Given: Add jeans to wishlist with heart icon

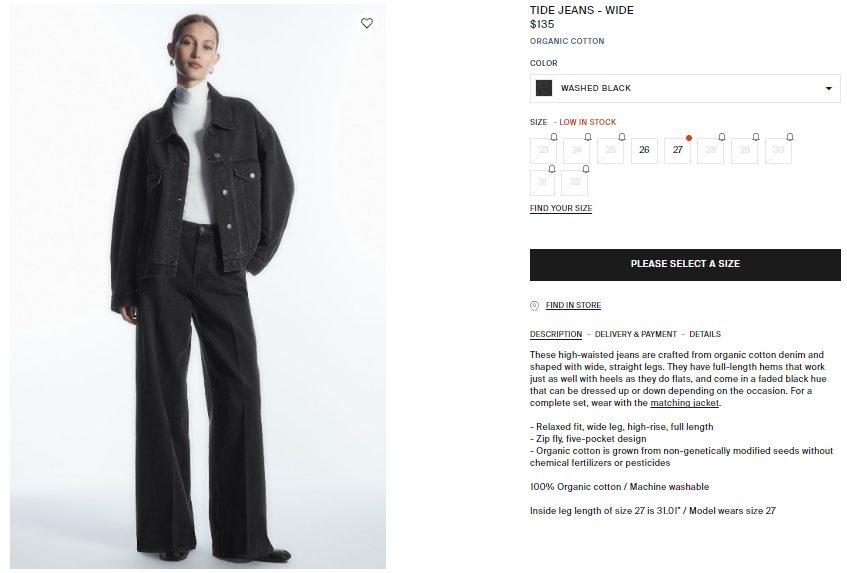Looking at the screenshot, I should (367, 23).
